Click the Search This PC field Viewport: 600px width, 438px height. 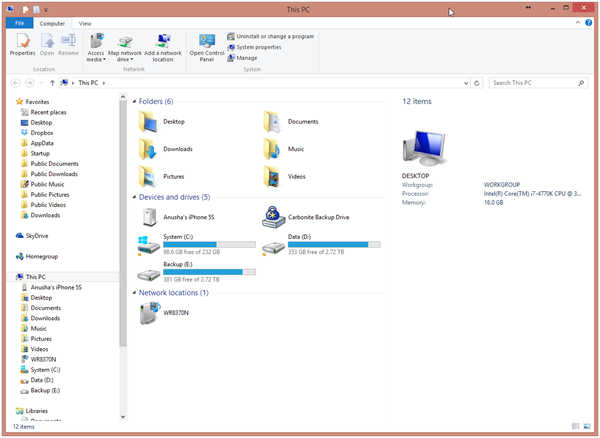(535, 83)
